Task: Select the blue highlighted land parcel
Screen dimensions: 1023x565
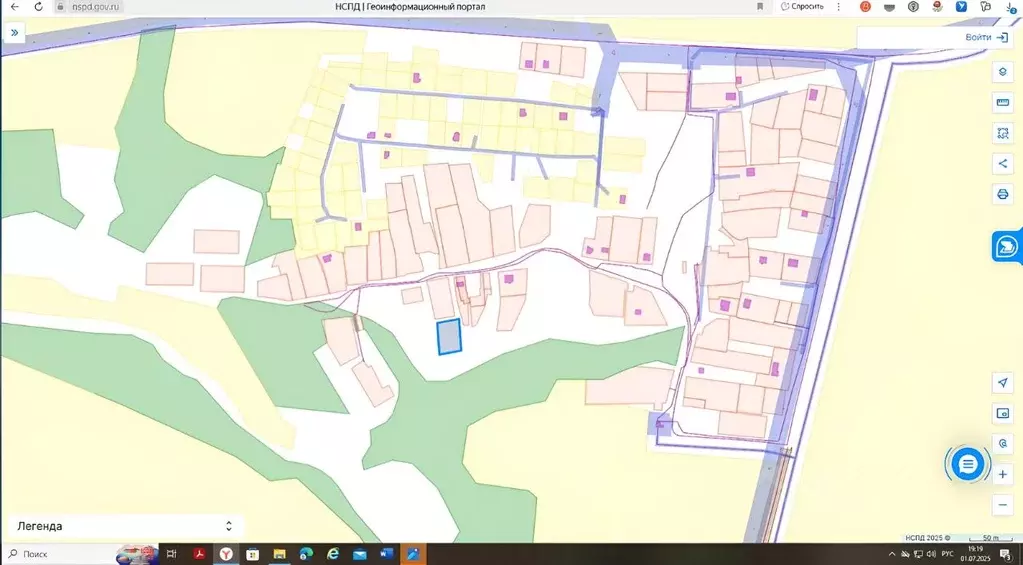Action: pos(449,337)
